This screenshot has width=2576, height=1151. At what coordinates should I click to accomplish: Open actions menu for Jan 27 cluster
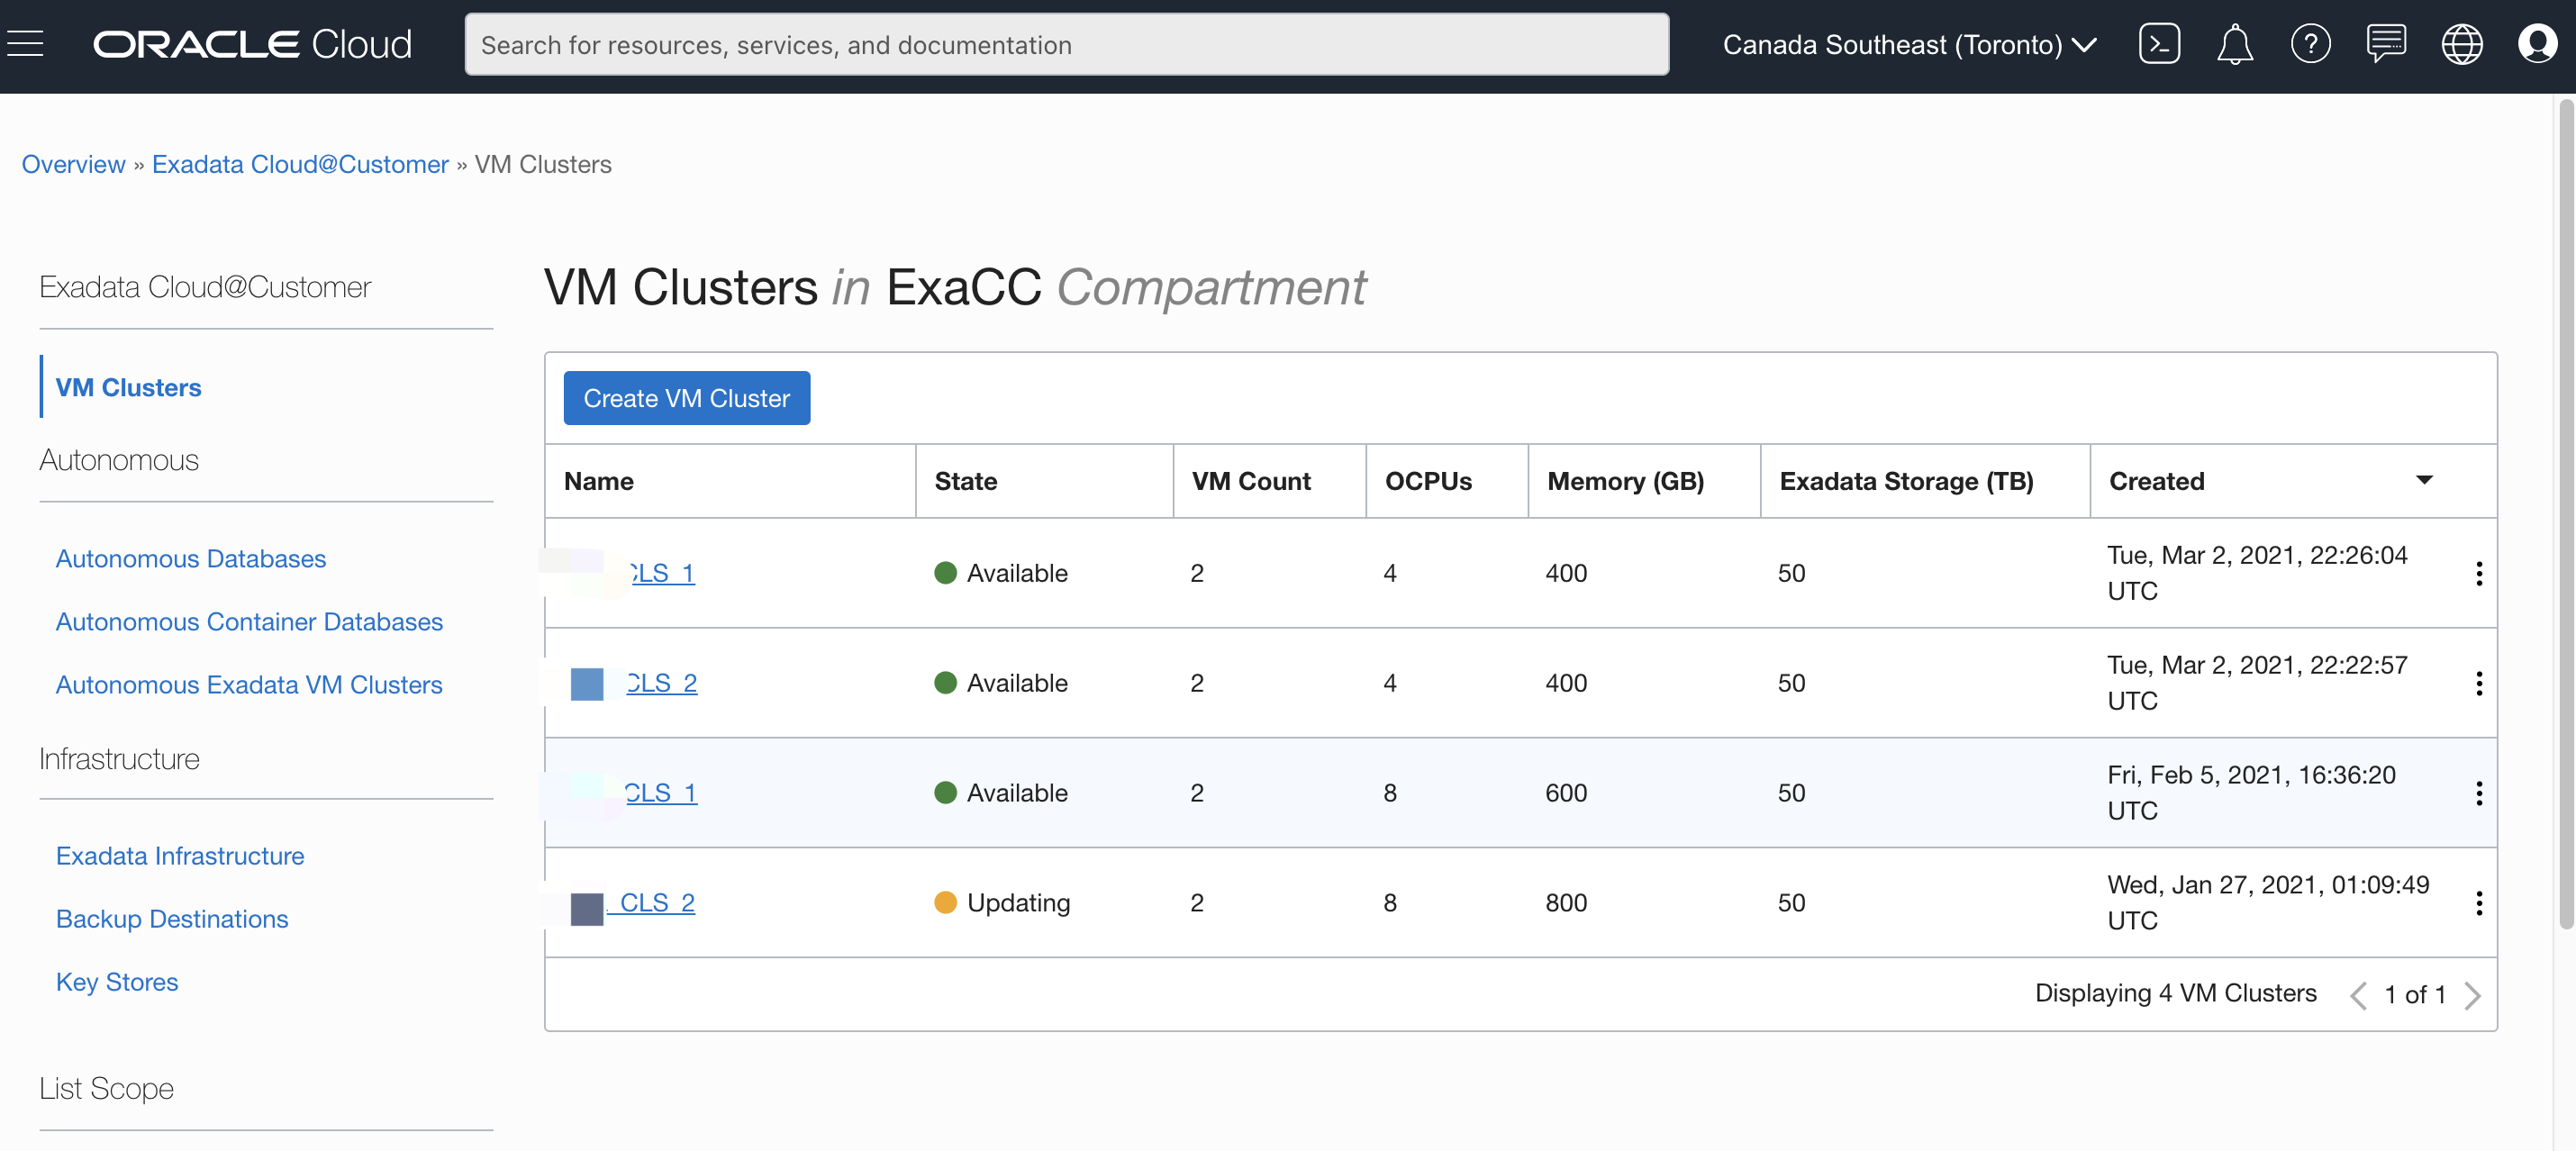point(2478,903)
